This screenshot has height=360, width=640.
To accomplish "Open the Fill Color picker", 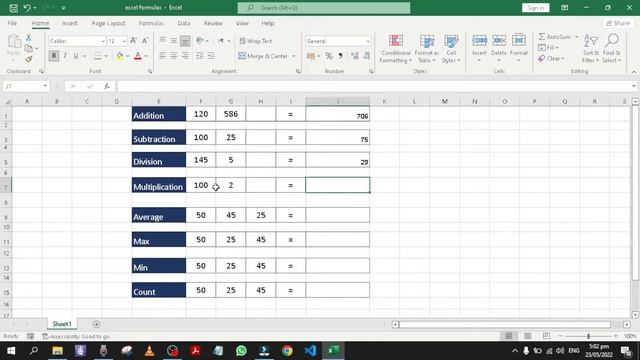I will 120,56.
